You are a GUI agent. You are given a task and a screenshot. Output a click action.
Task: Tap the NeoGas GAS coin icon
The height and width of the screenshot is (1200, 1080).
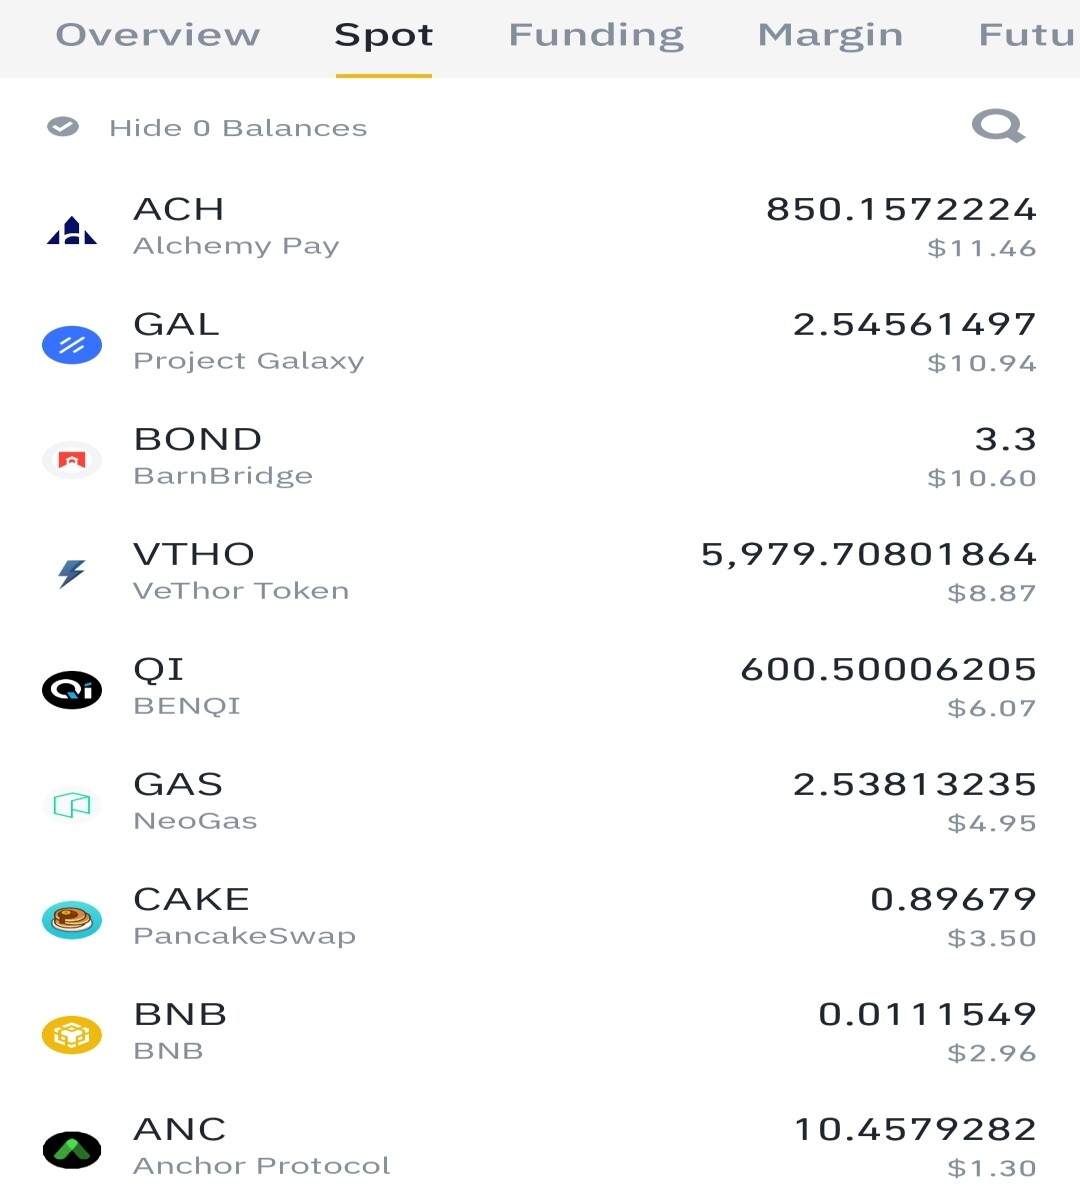tap(72, 805)
